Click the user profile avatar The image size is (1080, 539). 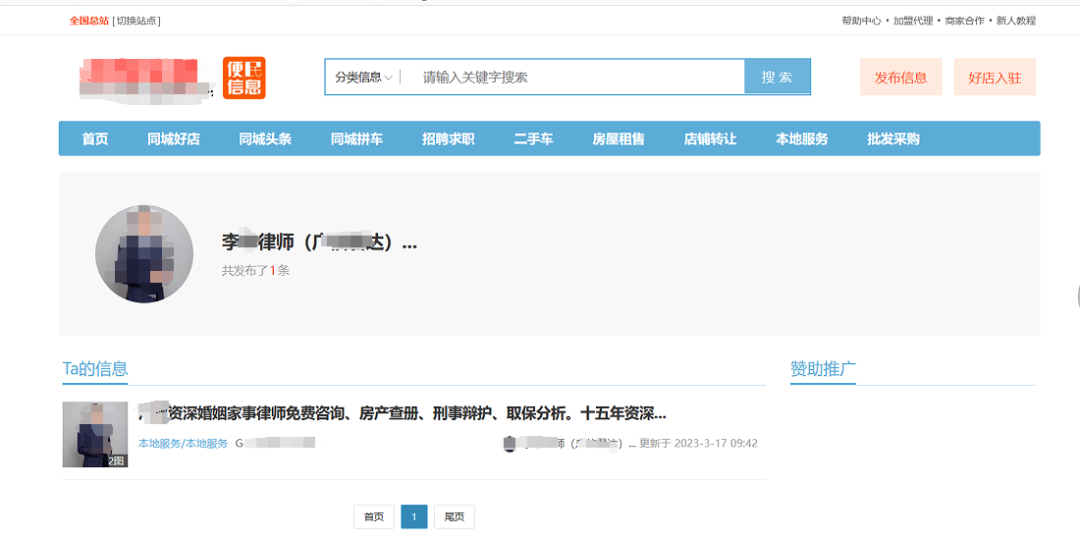click(x=144, y=254)
